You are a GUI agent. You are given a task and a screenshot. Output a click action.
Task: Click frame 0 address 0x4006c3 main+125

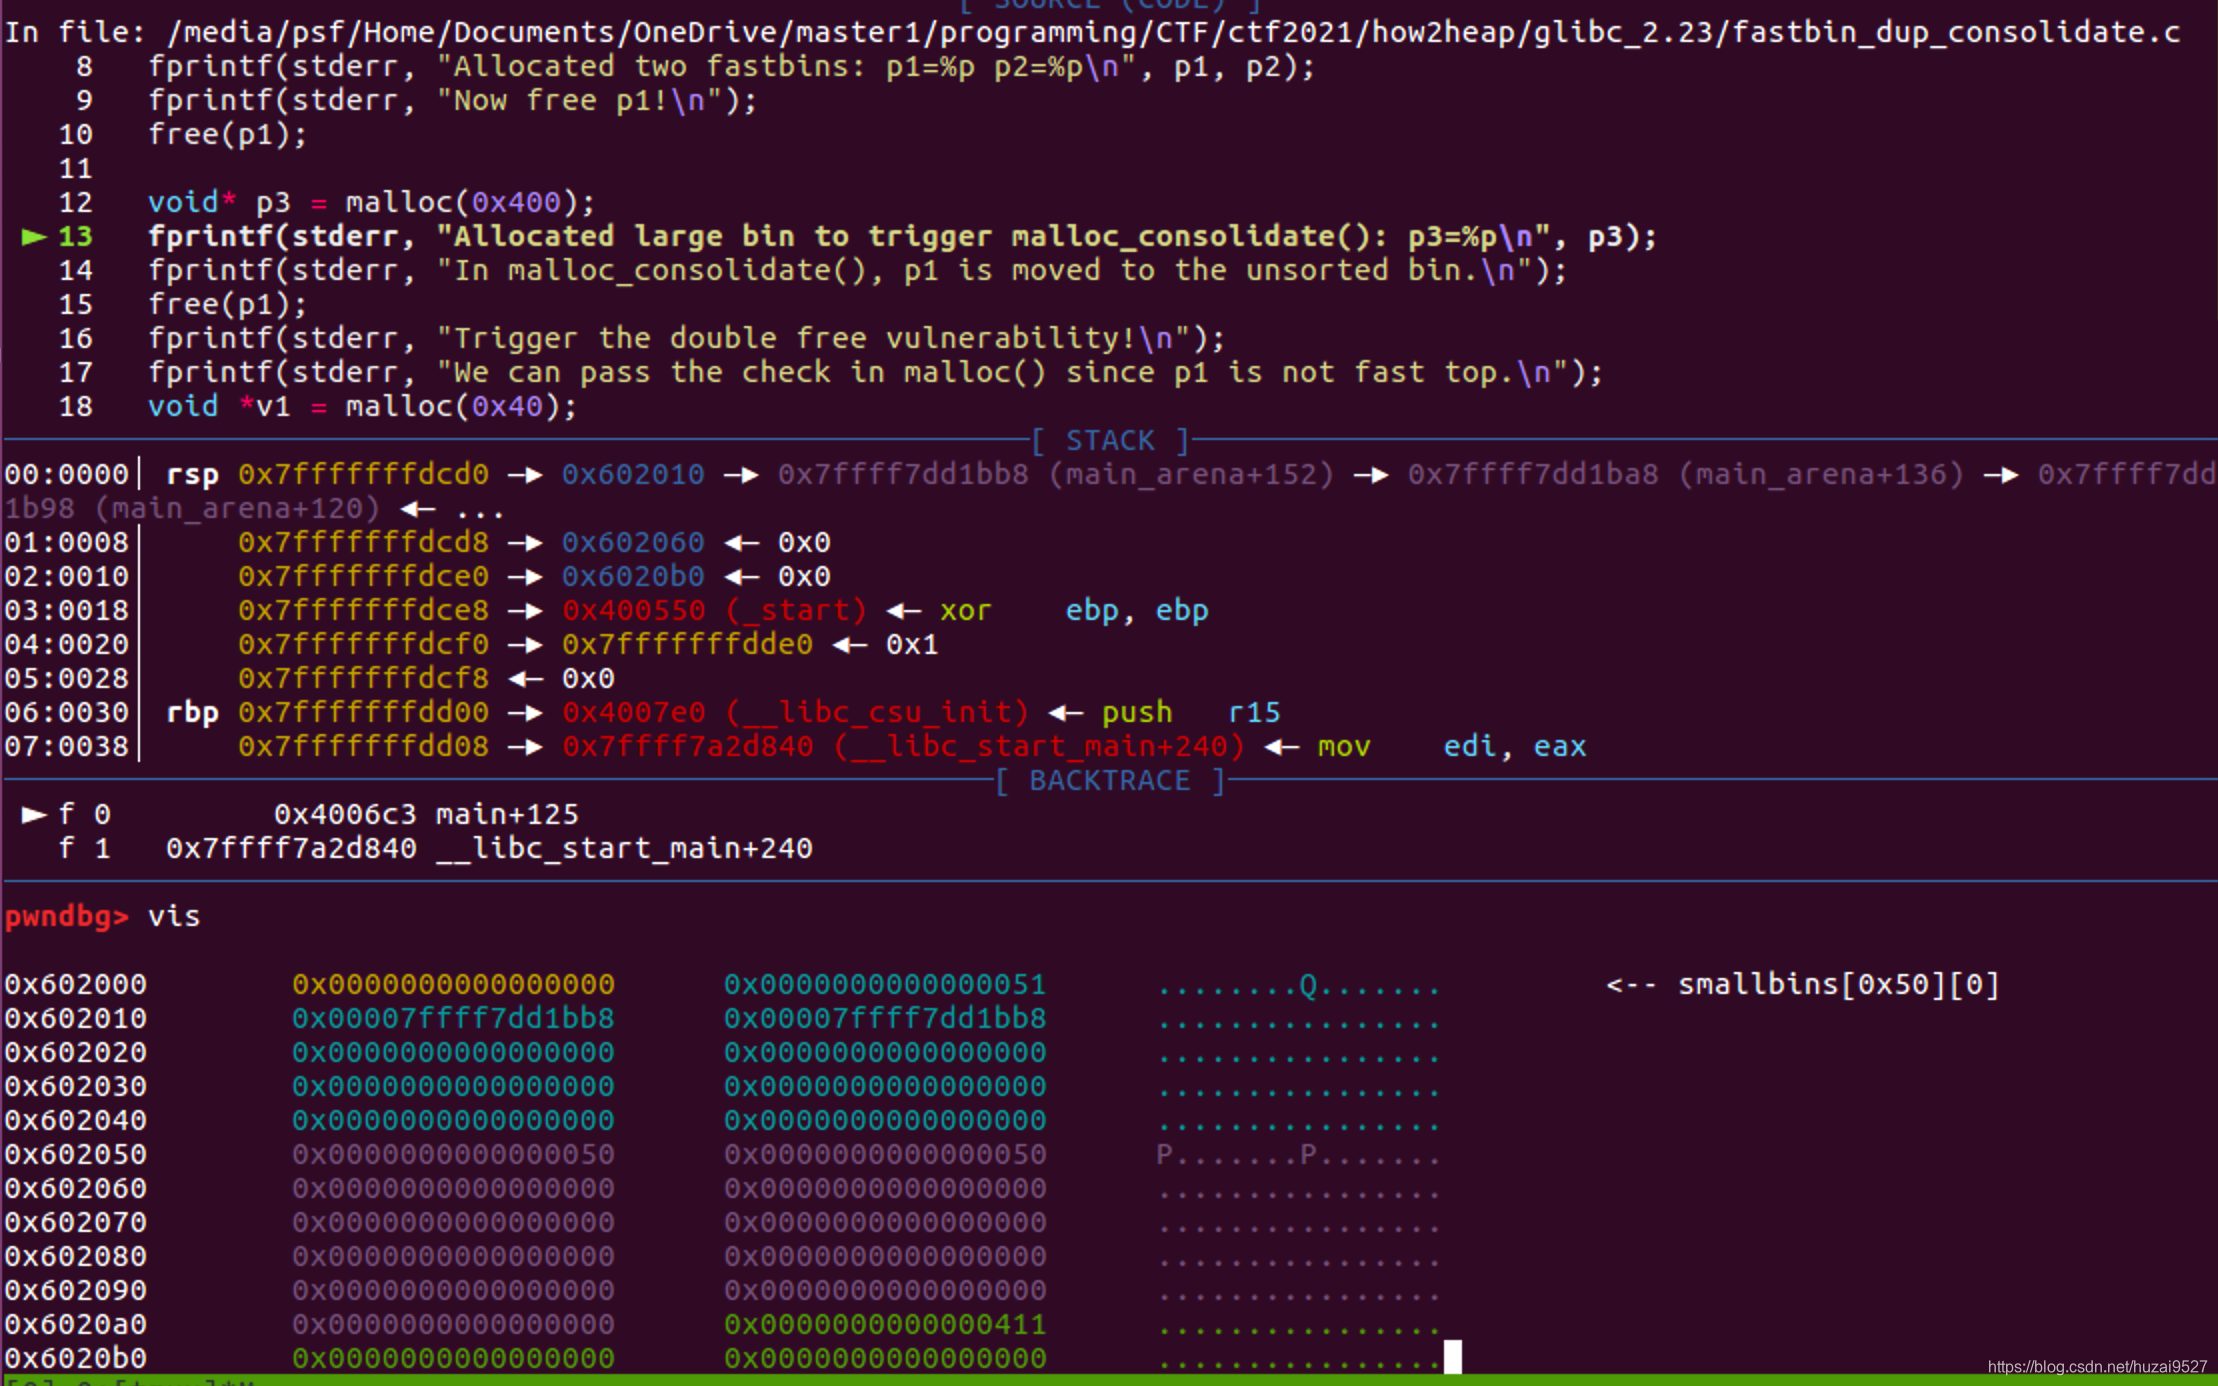tap(426, 815)
